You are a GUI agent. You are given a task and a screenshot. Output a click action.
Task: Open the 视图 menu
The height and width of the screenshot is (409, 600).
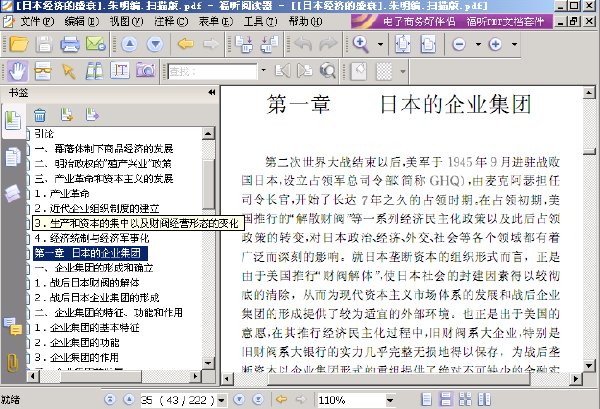[x=126, y=21]
